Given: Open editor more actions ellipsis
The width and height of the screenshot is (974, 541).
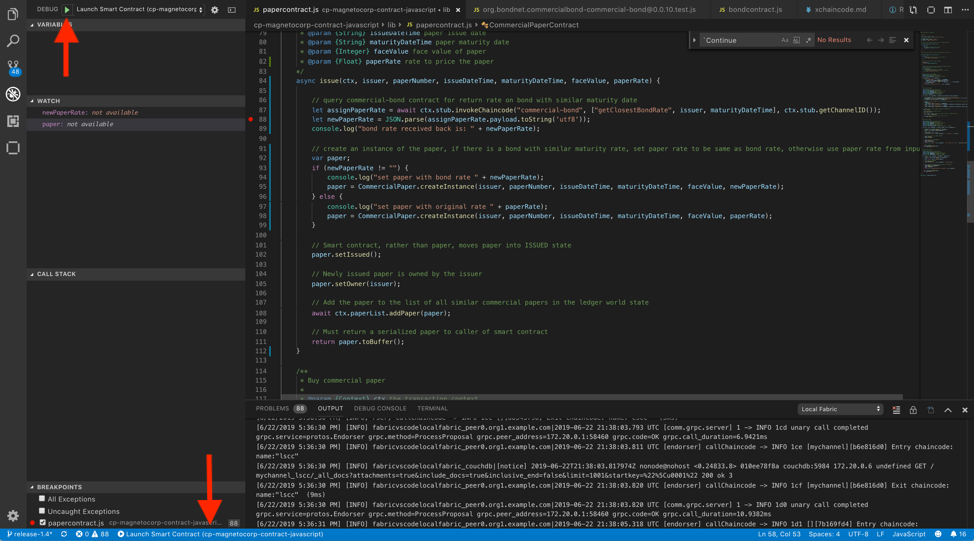Looking at the screenshot, I should 965,10.
